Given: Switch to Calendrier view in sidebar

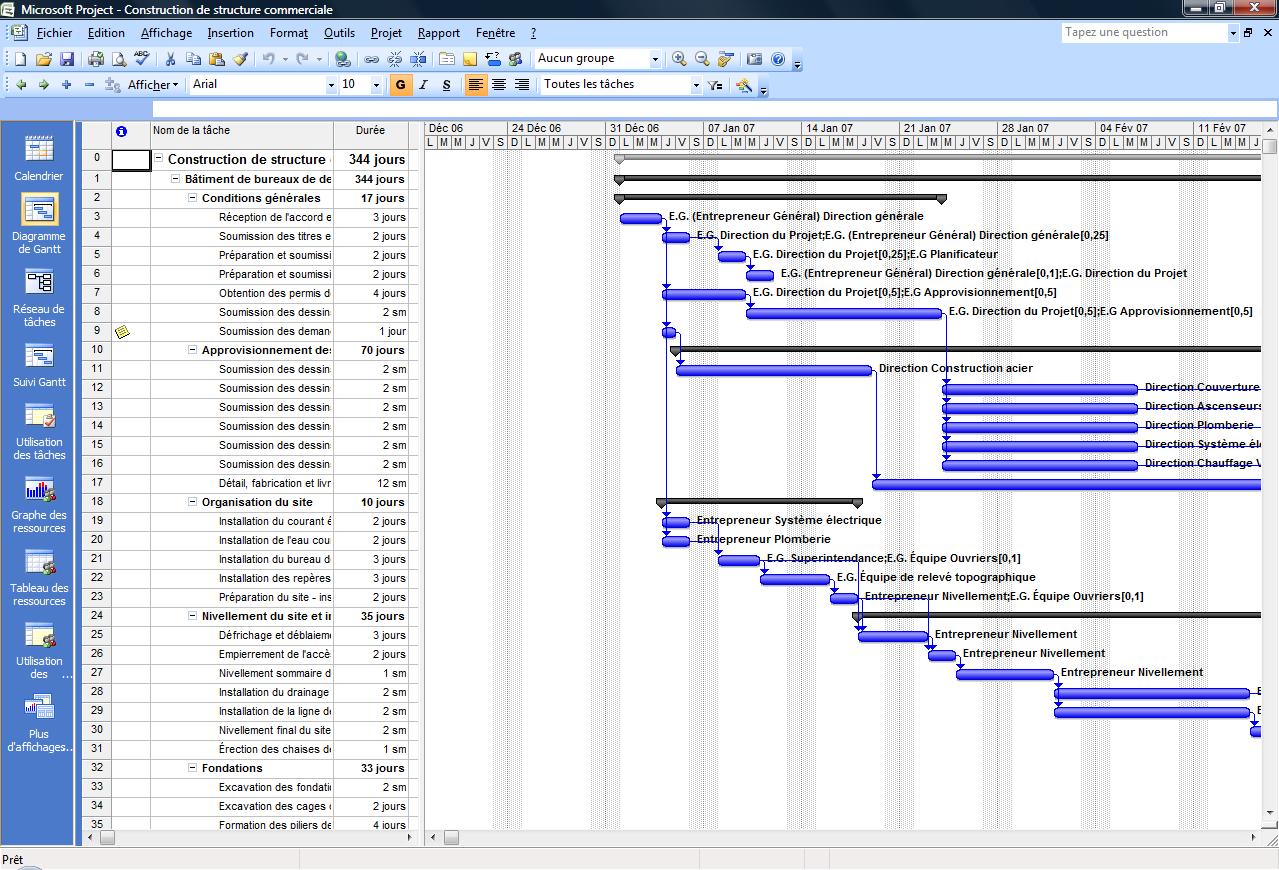Looking at the screenshot, I should tap(39, 158).
